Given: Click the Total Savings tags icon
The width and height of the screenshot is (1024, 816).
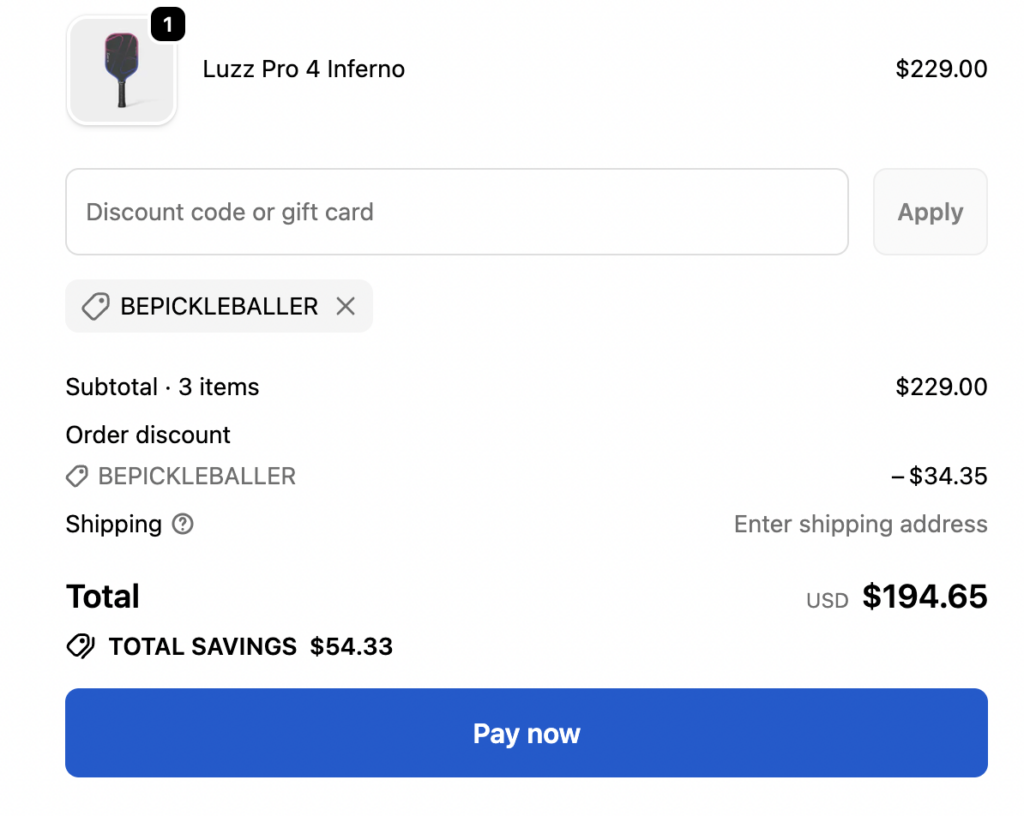Looking at the screenshot, I should [x=81, y=647].
